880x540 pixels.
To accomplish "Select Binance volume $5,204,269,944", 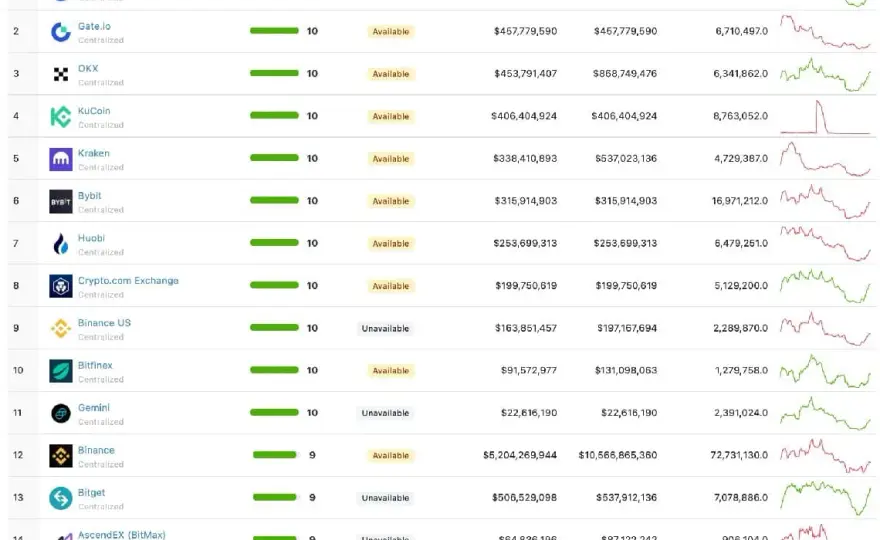I will coord(520,455).
